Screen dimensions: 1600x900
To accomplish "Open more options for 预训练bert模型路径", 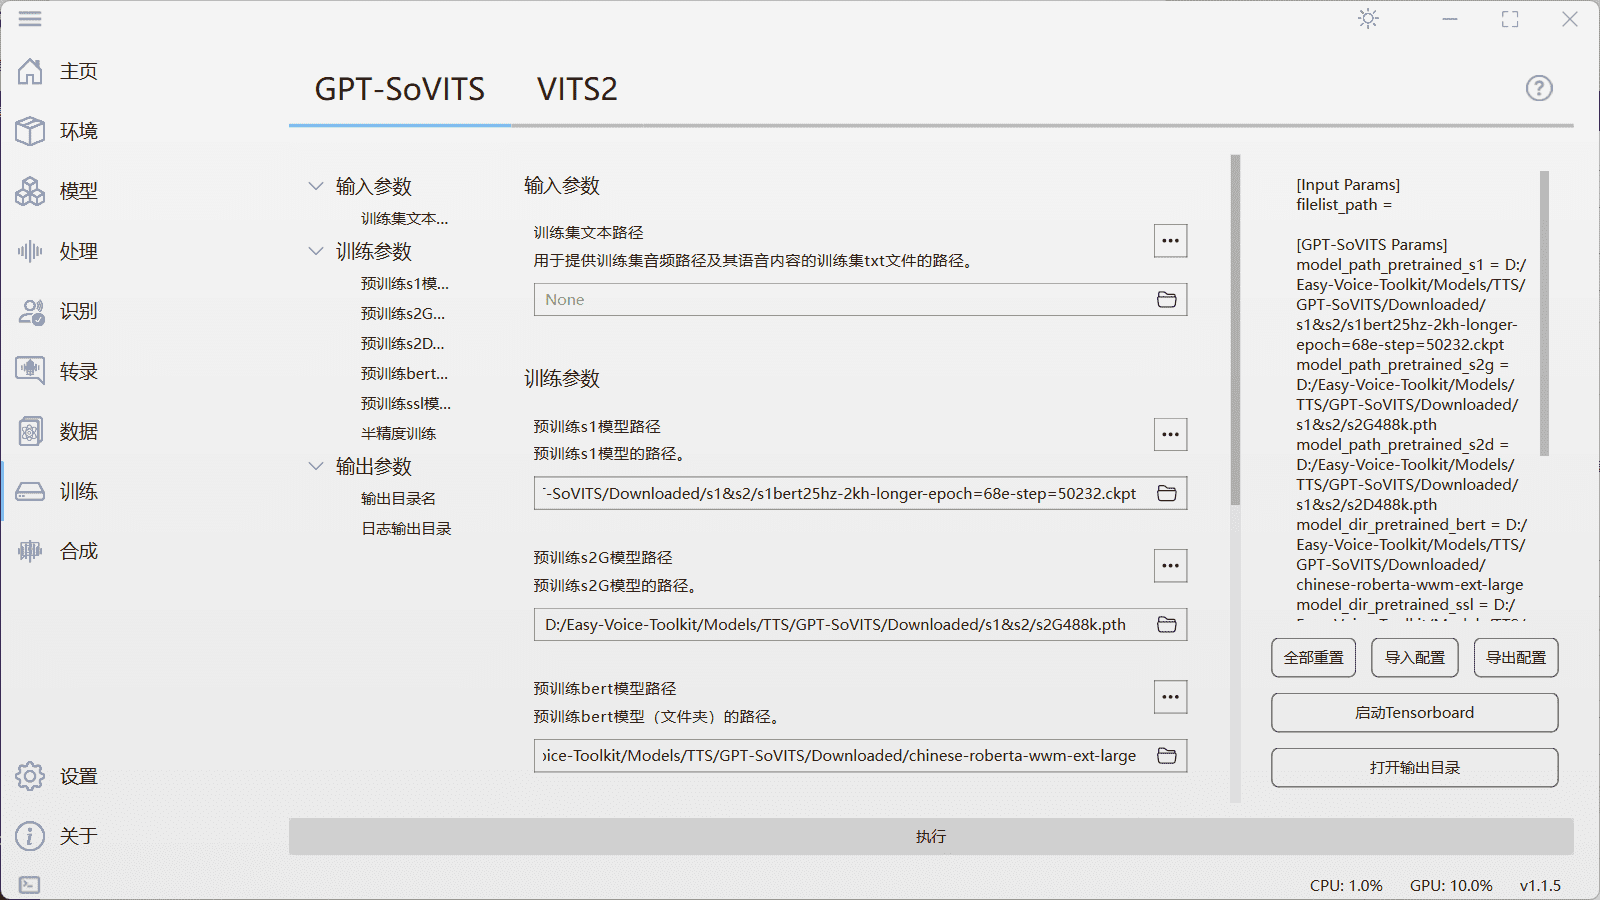I will tap(1170, 696).
